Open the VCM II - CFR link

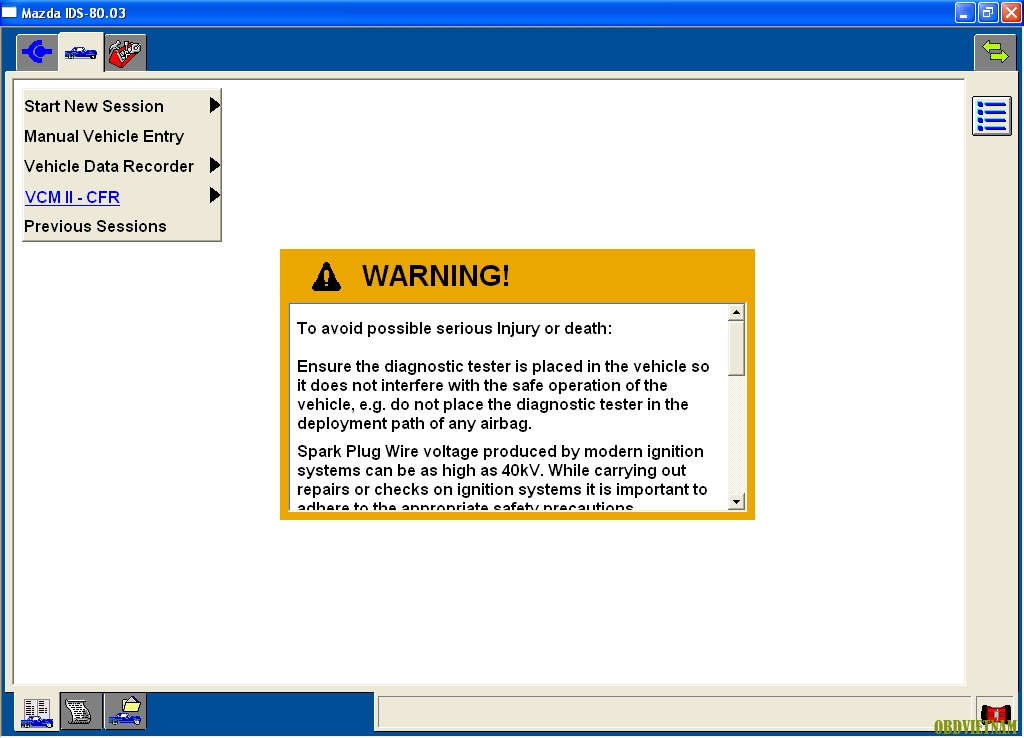pyautogui.click(x=72, y=197)
